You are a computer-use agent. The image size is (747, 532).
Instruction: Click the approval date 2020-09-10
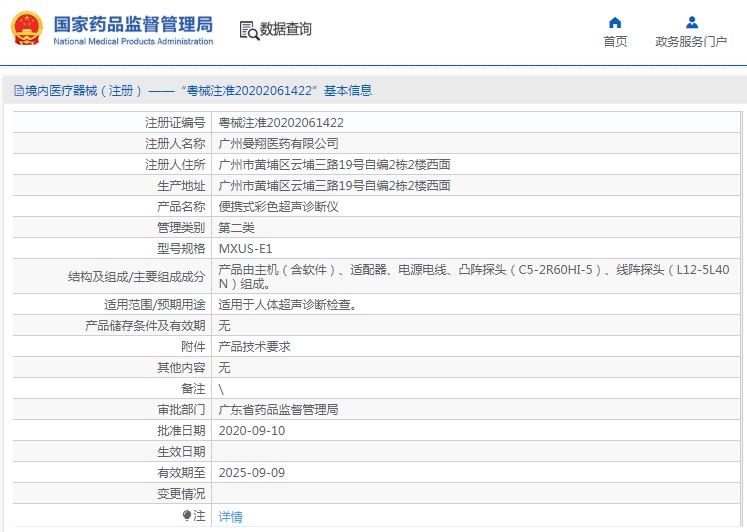pyautogui.click(x=252, y=431)
